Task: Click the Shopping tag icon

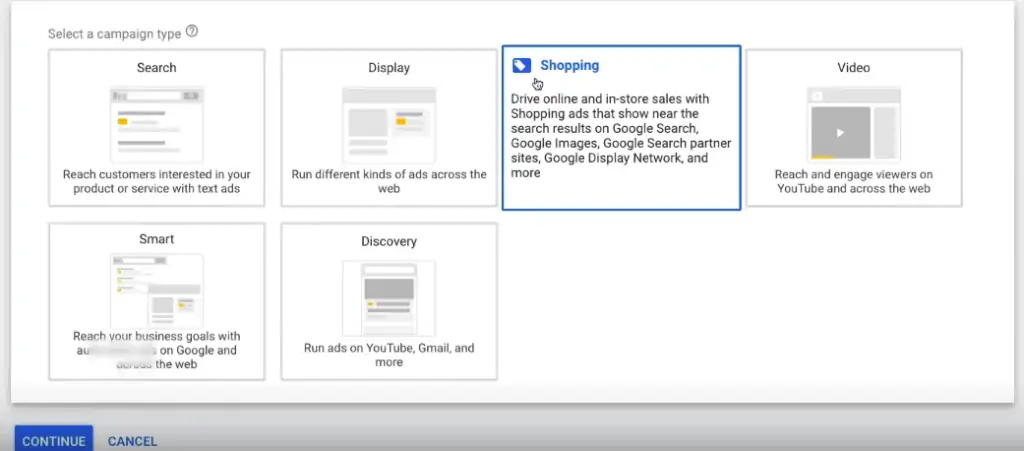Action: point(521,65)
